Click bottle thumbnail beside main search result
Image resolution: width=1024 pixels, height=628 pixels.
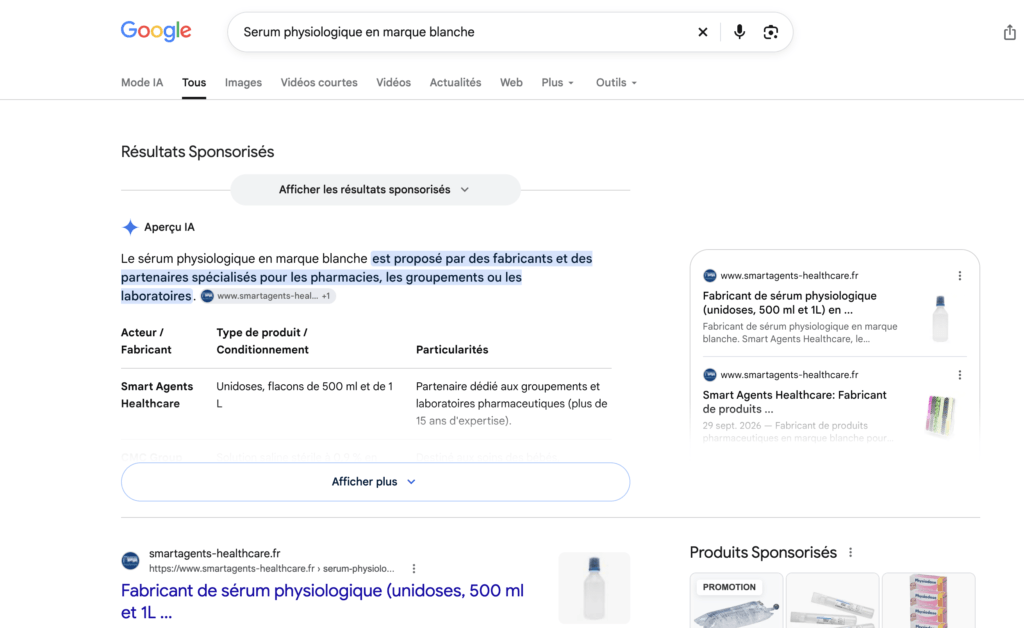click(x=594, y=588)
